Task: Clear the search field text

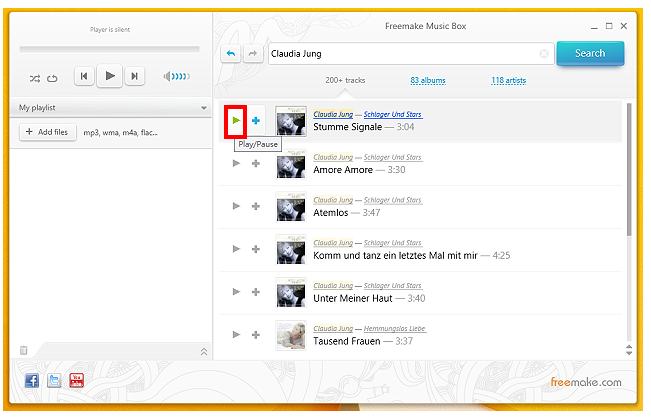Action: coord(544,54)
